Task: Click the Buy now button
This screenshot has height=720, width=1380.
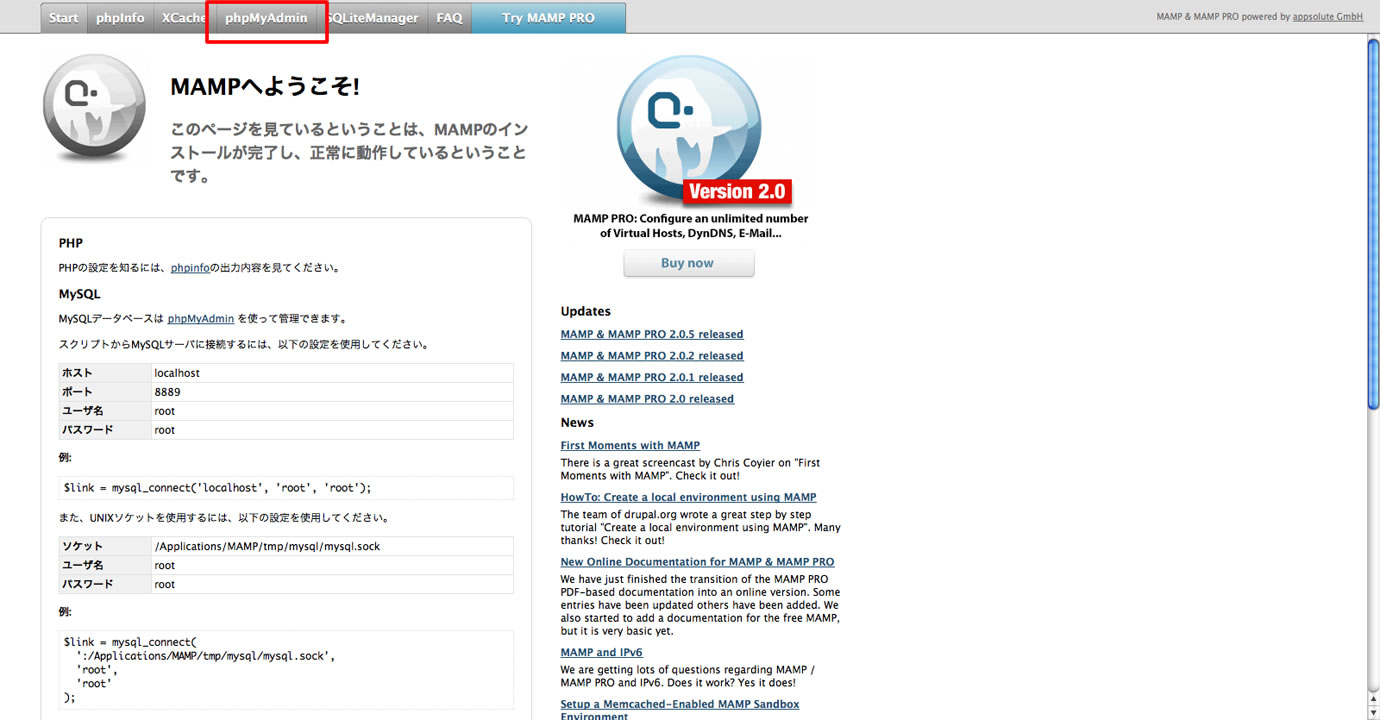Action: point(688,263)
